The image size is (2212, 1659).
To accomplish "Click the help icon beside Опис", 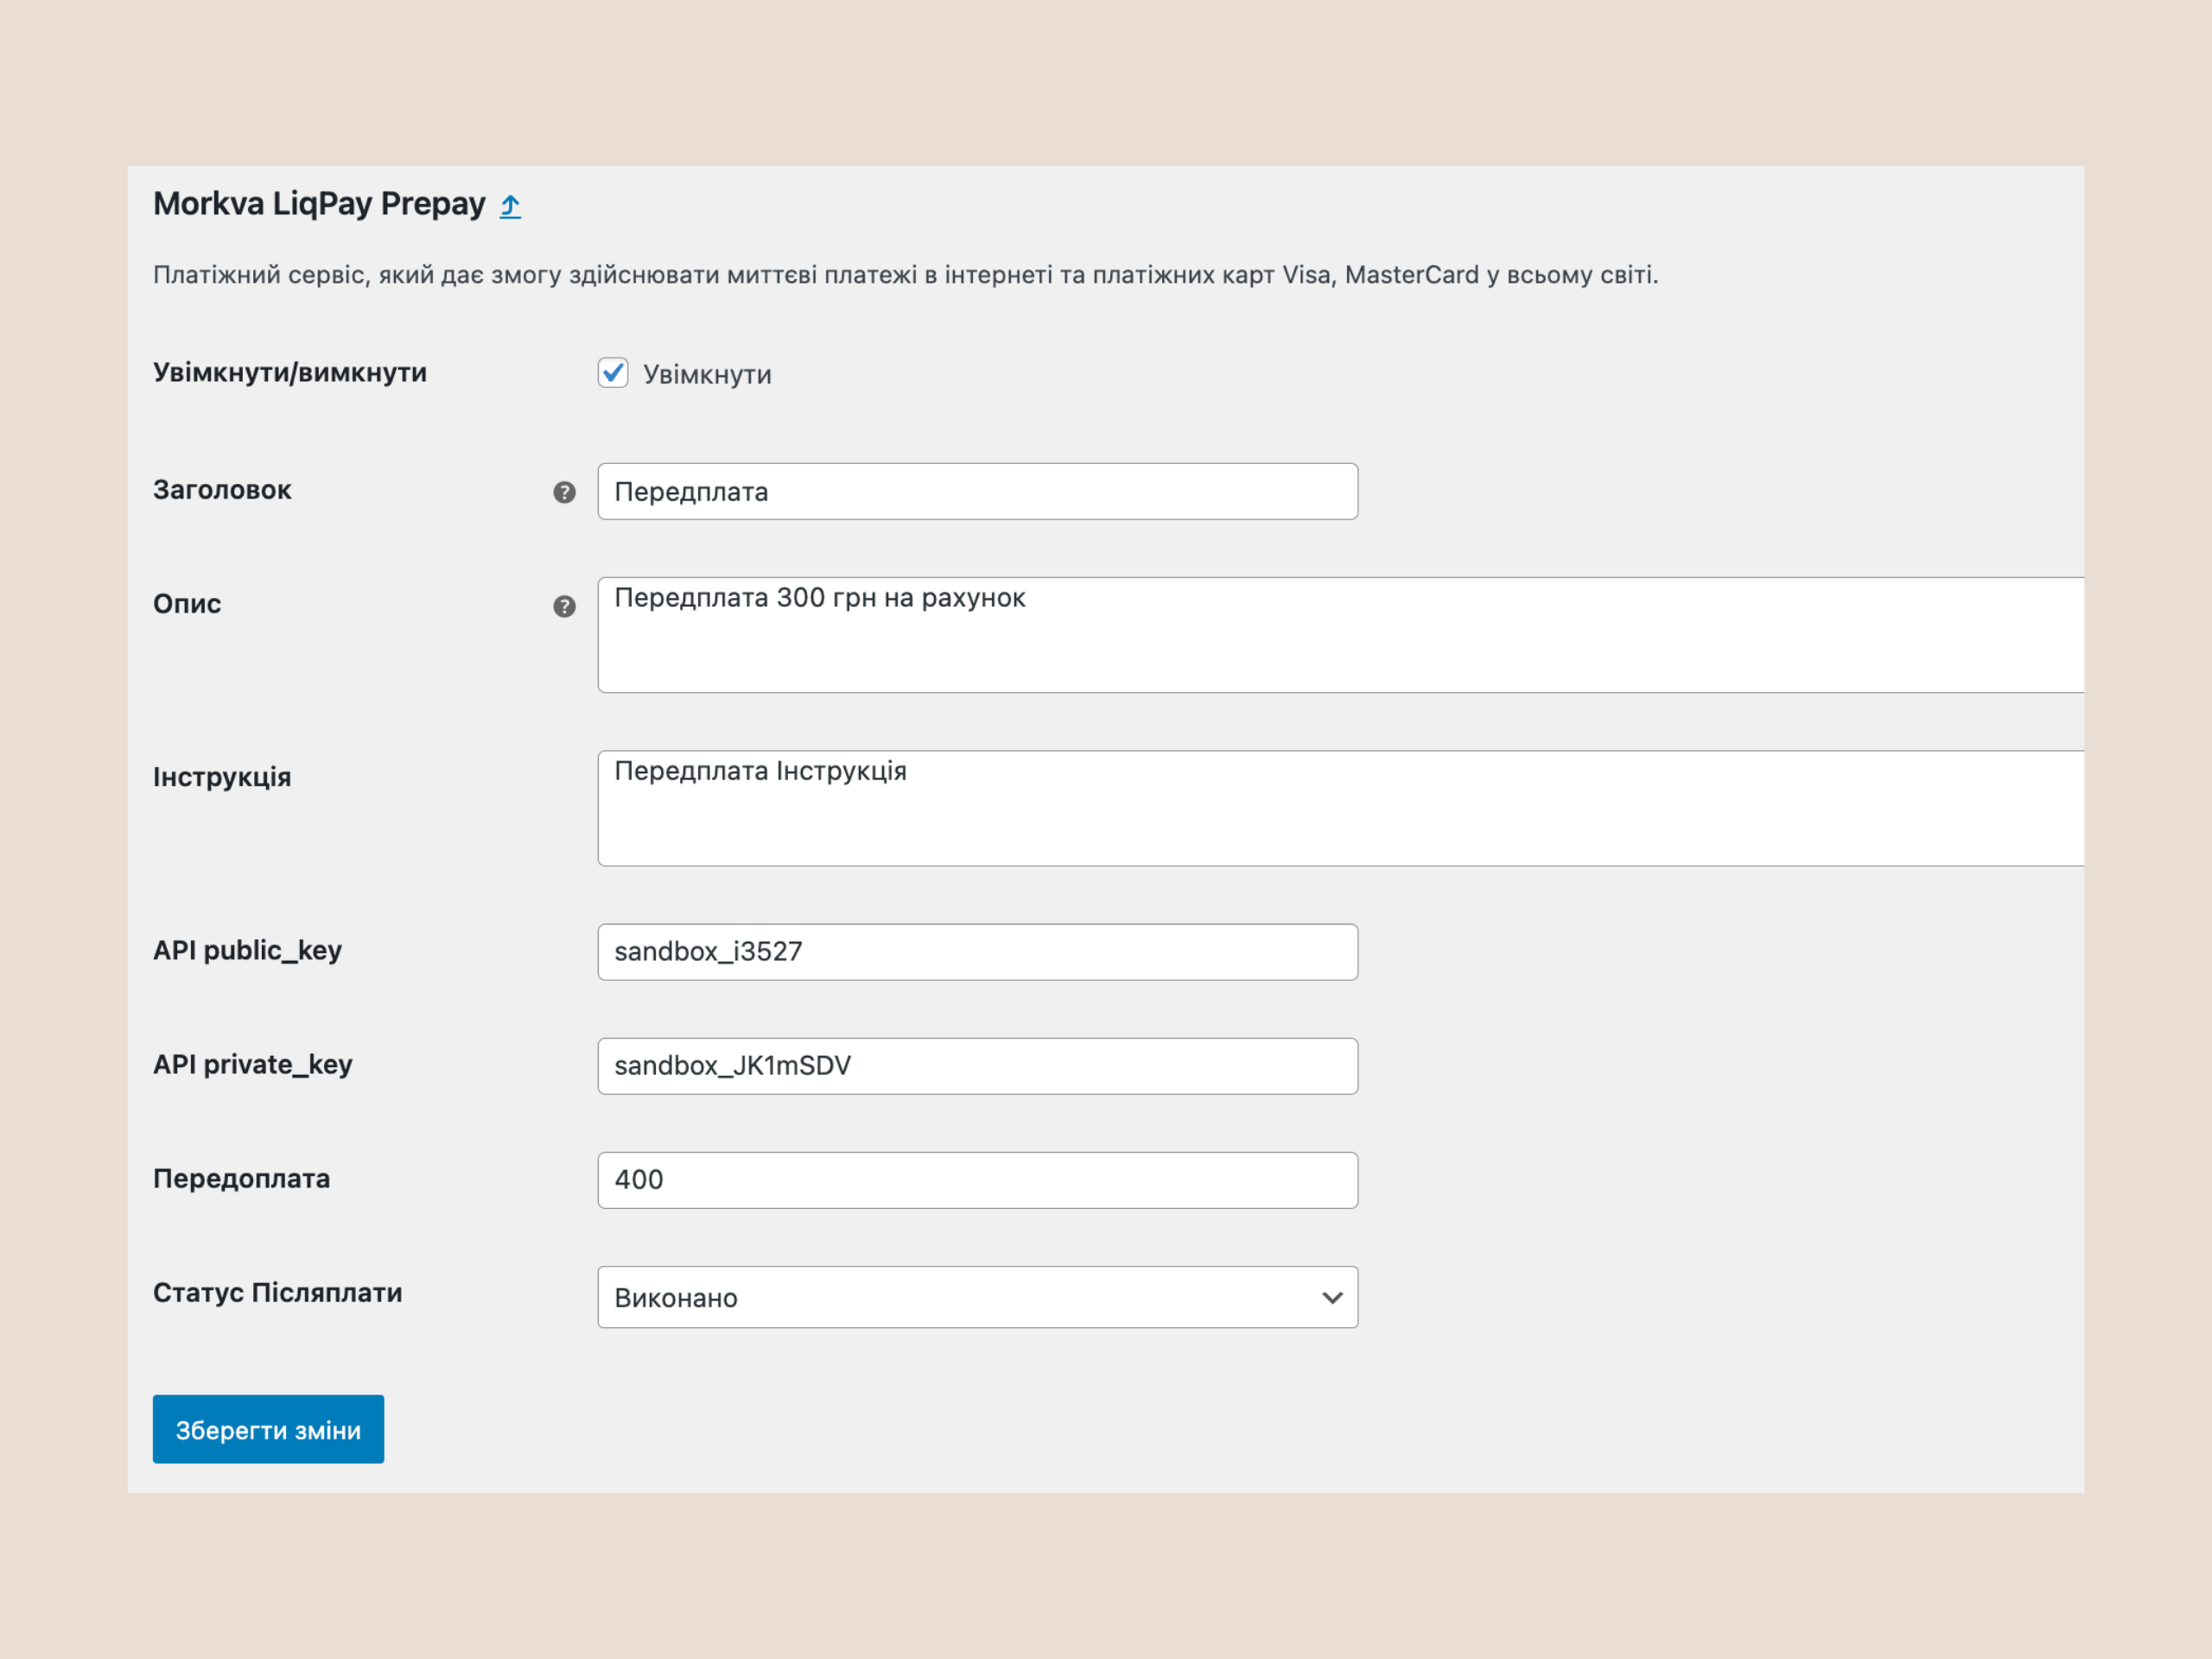I will coord(564,606).
